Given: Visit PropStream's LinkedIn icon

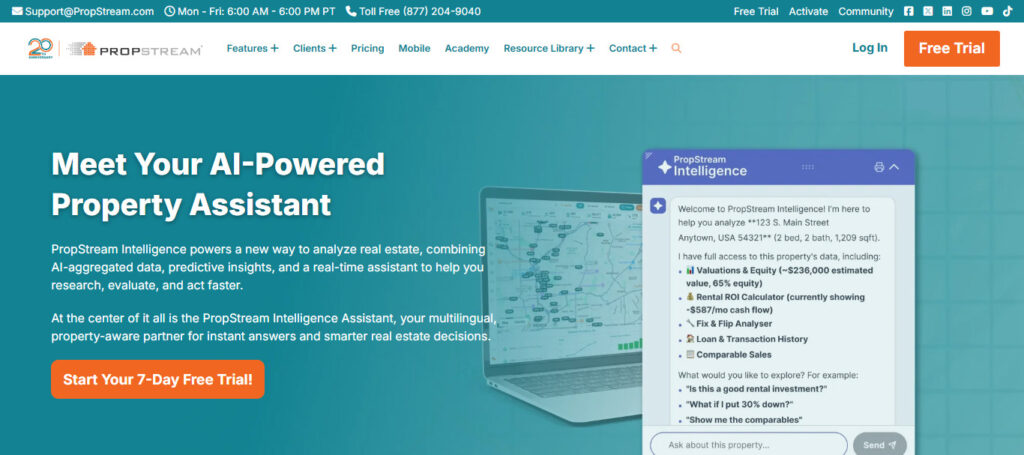Looking at the screenshot, I should (x=947, y=11).
